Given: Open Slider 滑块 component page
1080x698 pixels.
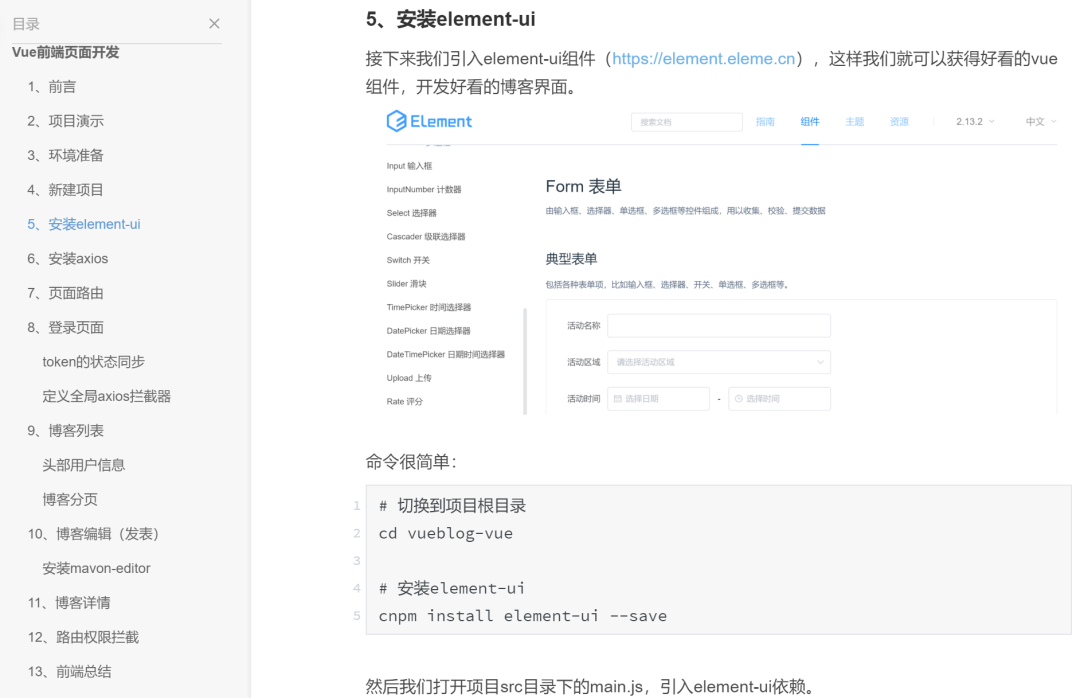Looking at the screenshot, I should point(406,284).
